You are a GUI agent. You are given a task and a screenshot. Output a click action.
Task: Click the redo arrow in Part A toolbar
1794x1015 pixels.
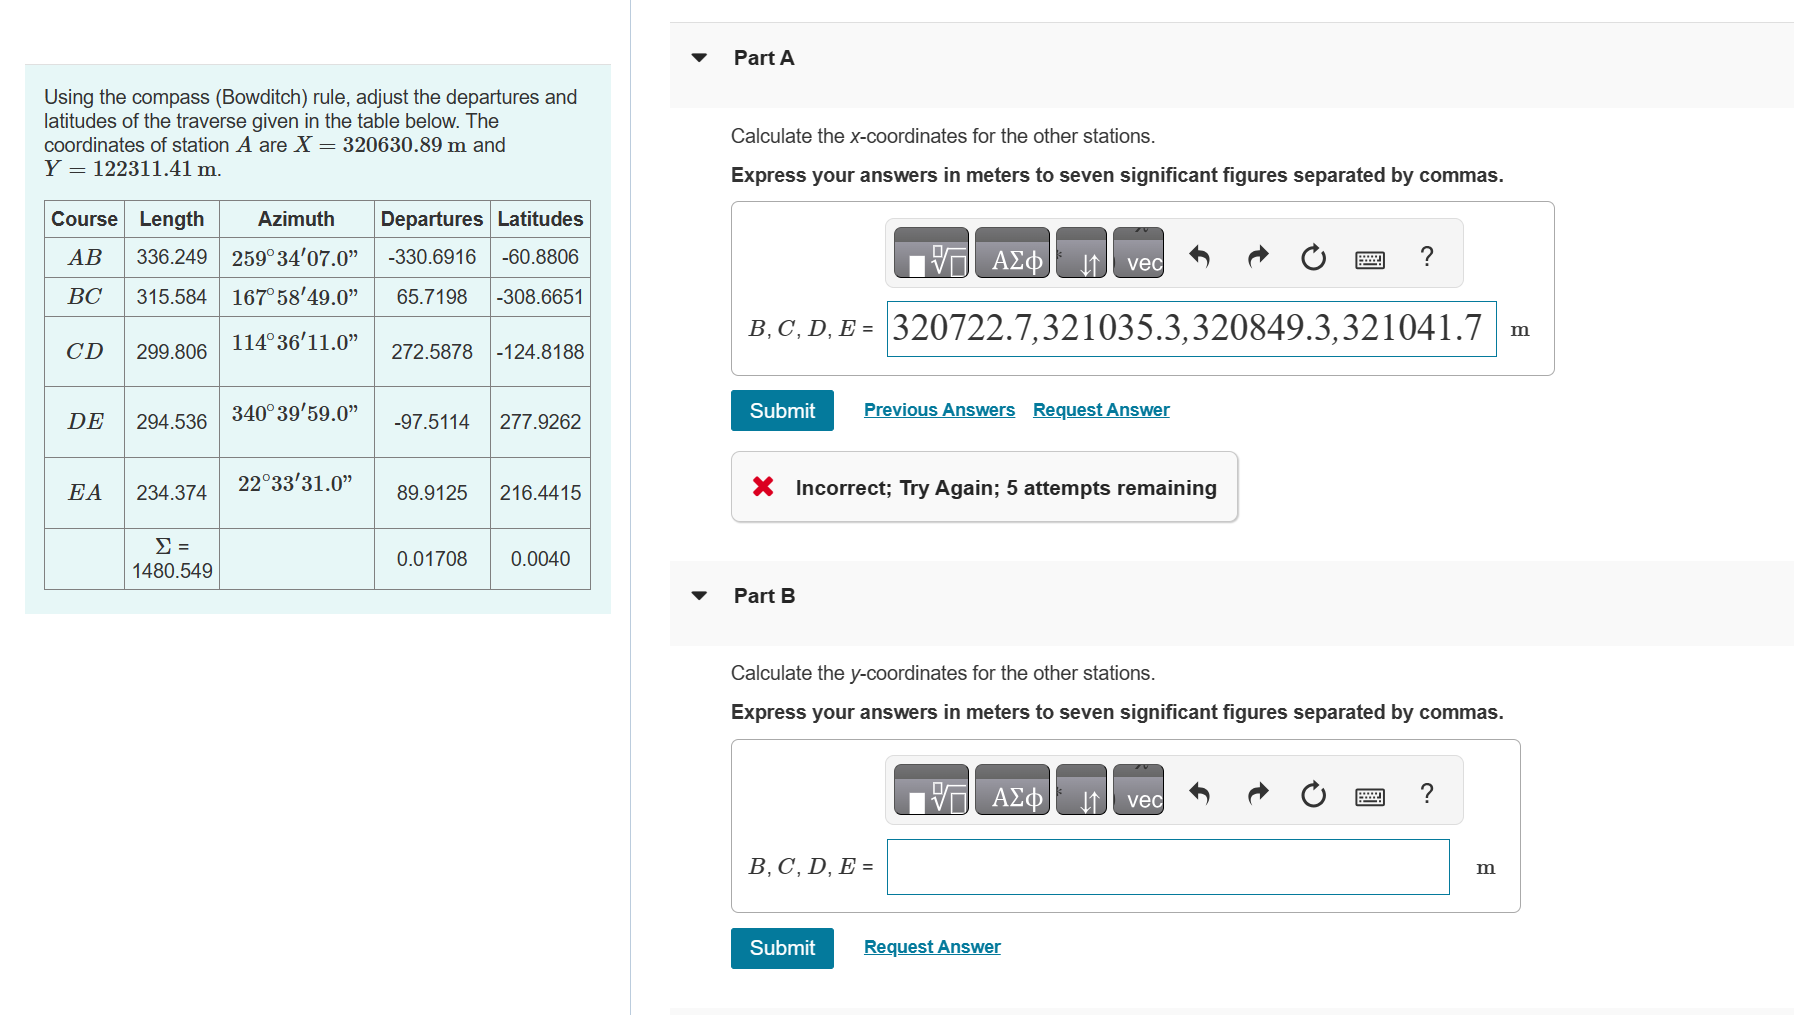pyautogui.click(x=1256, y=257)
